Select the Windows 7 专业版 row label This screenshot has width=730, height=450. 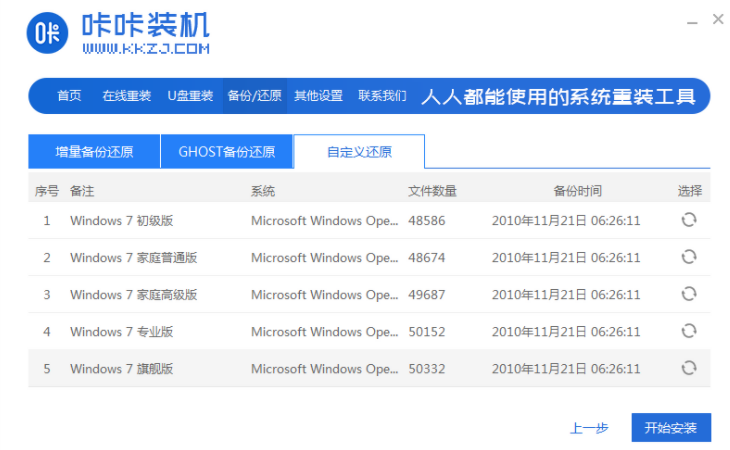click(x=122, y=332)
